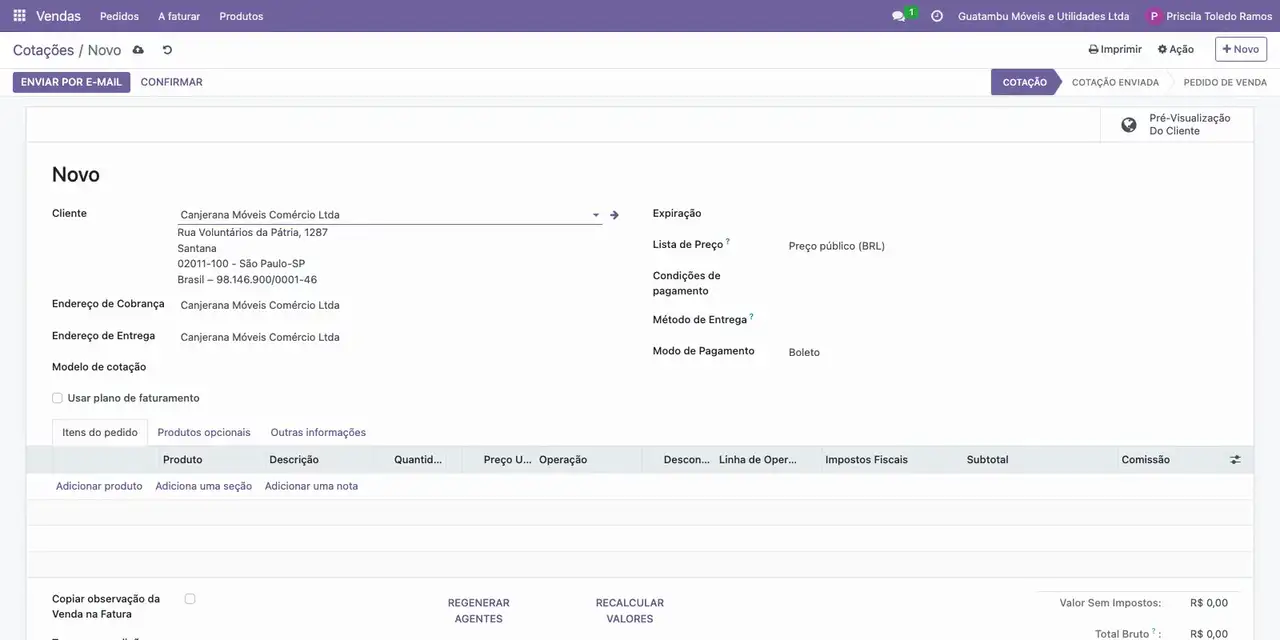Create a new record with the Novo button

click(1241, 49)
